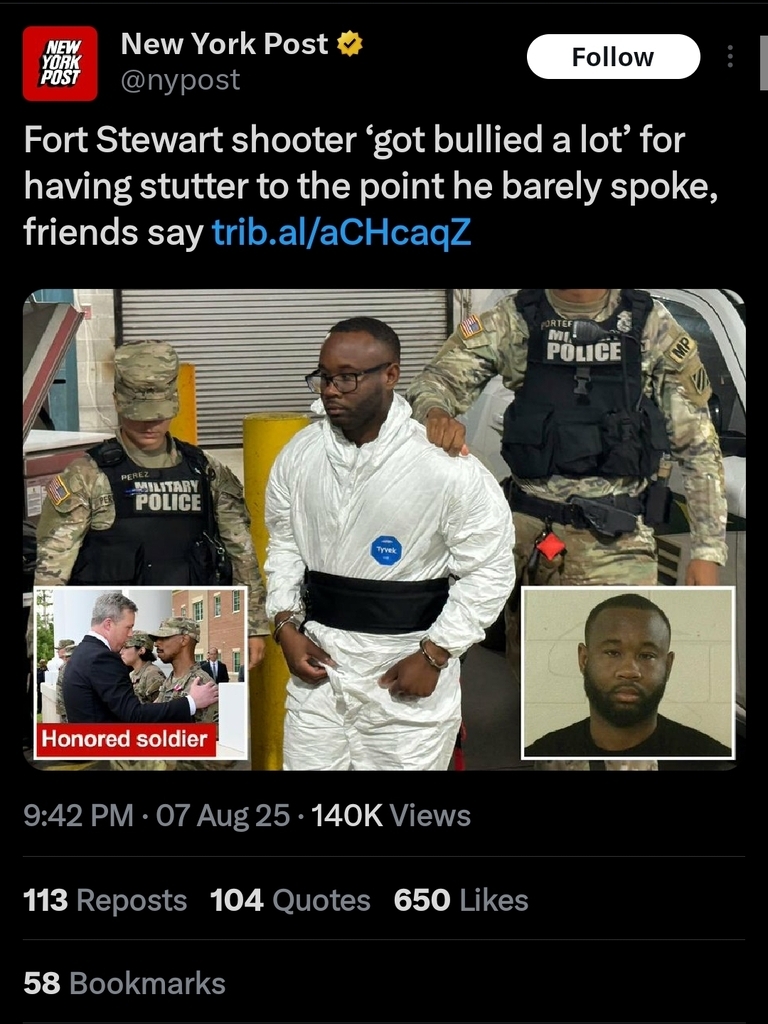
Task: Click the 140K Views count
Action: (x=391, y=815)
